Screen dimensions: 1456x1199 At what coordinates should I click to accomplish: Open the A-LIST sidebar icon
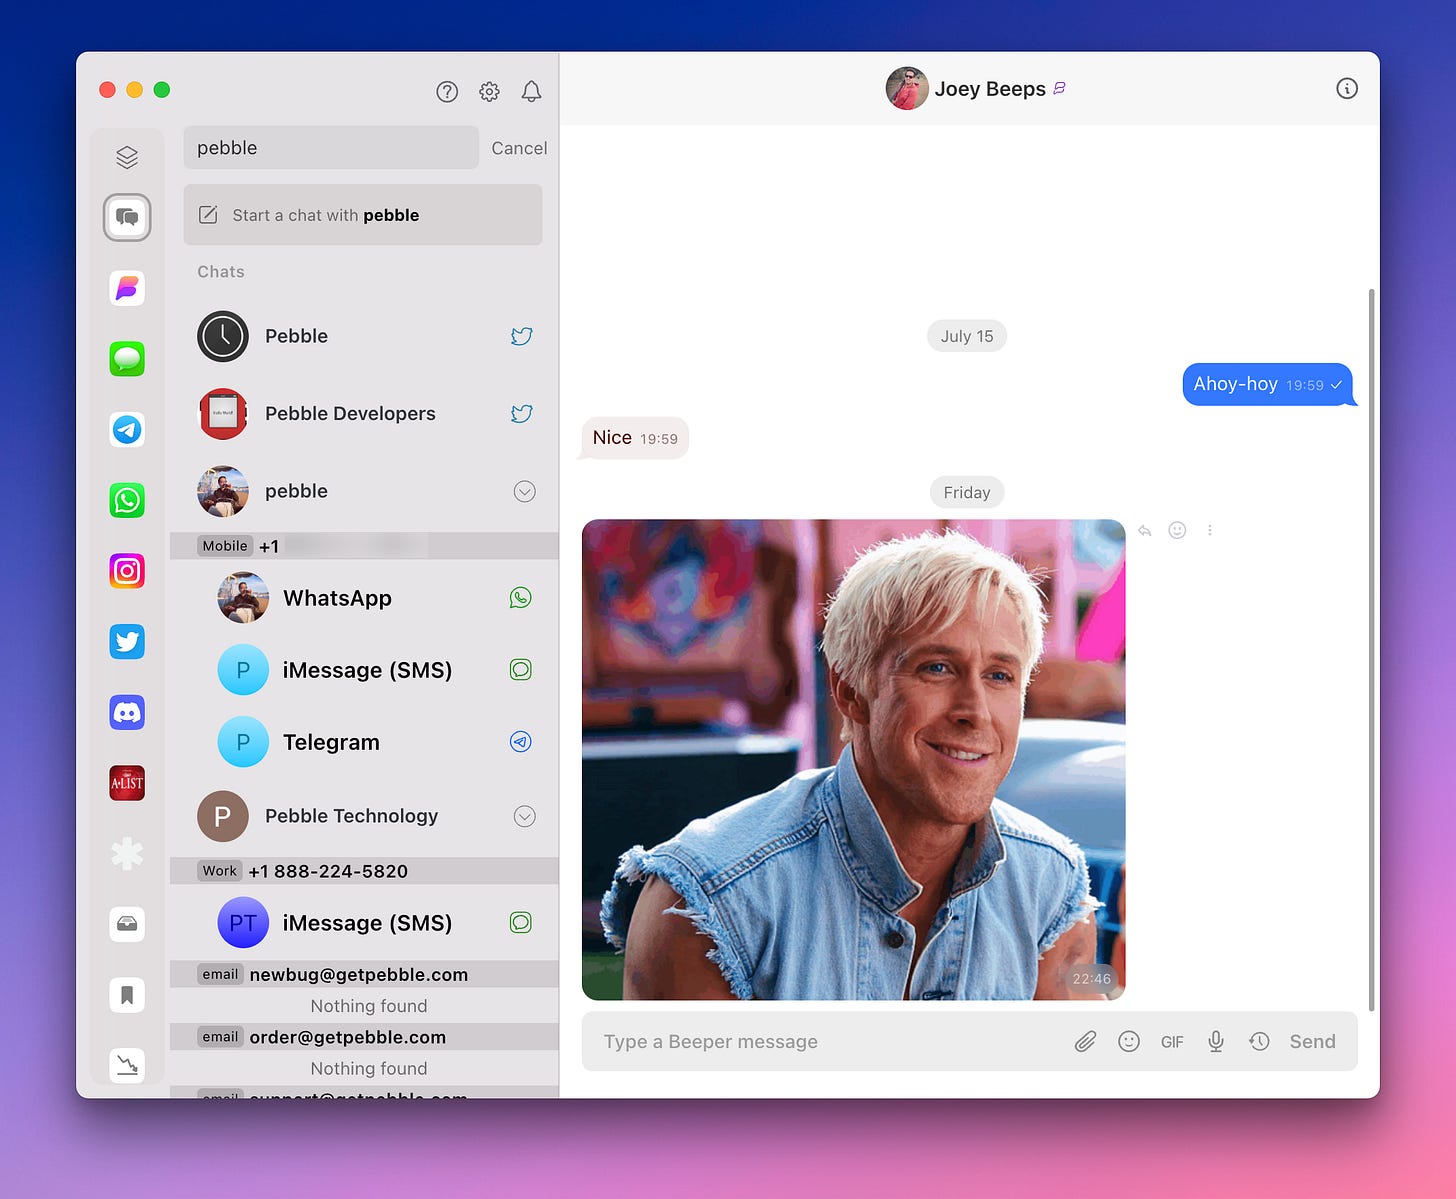(127, 783)
